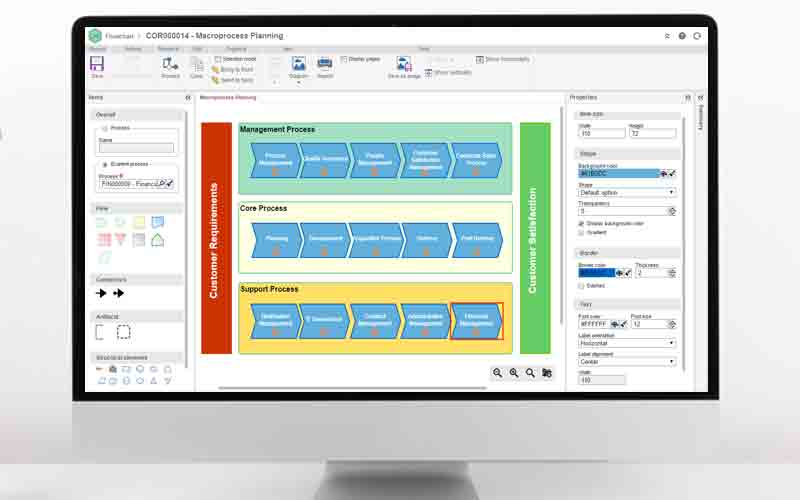Image resolution: width=800 pixels, height=500 pixels.
Task: Open the Diagram menu in the ribbon
Action: click(298, 66)
